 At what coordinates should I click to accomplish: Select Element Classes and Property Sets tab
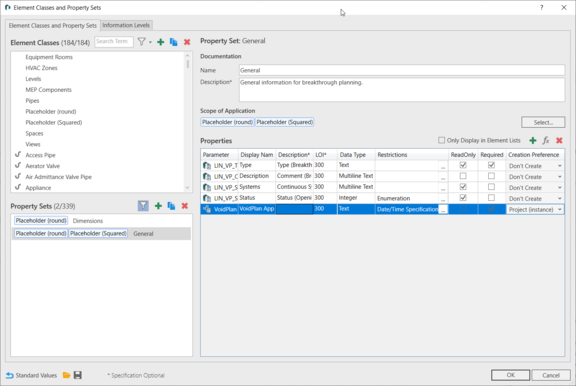[53, 25]
